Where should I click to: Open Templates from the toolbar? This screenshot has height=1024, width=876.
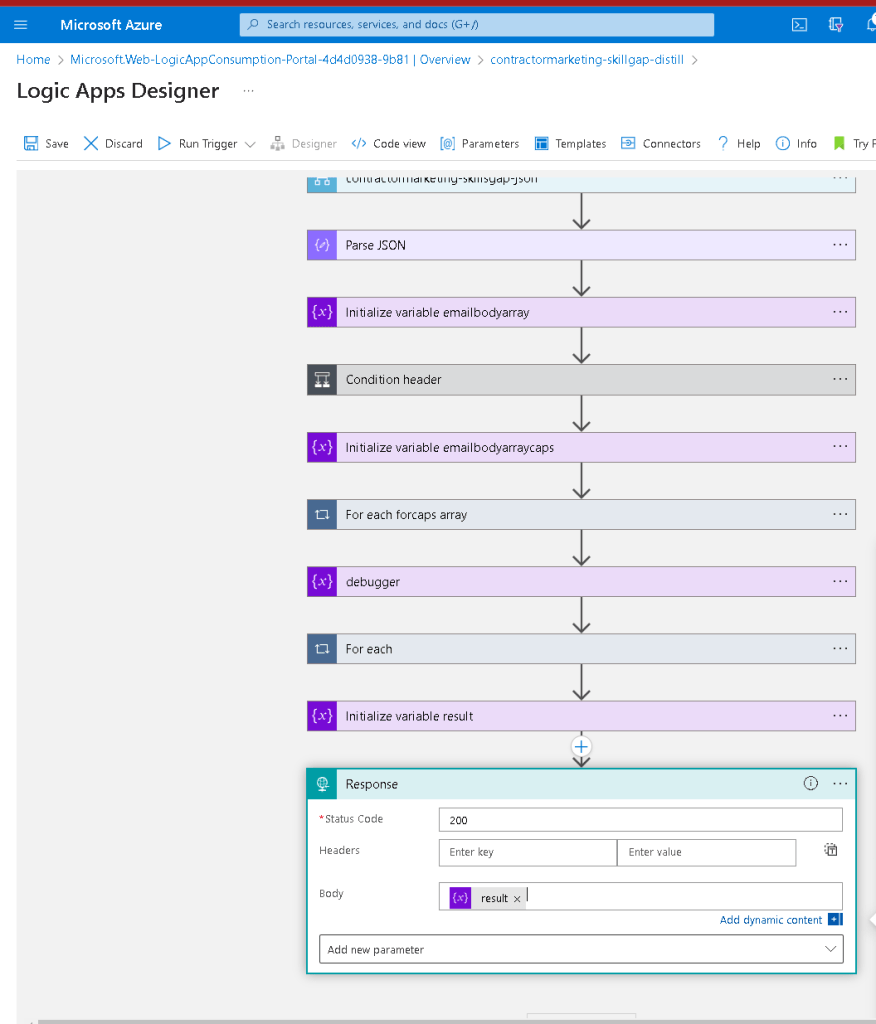(570, 144)
